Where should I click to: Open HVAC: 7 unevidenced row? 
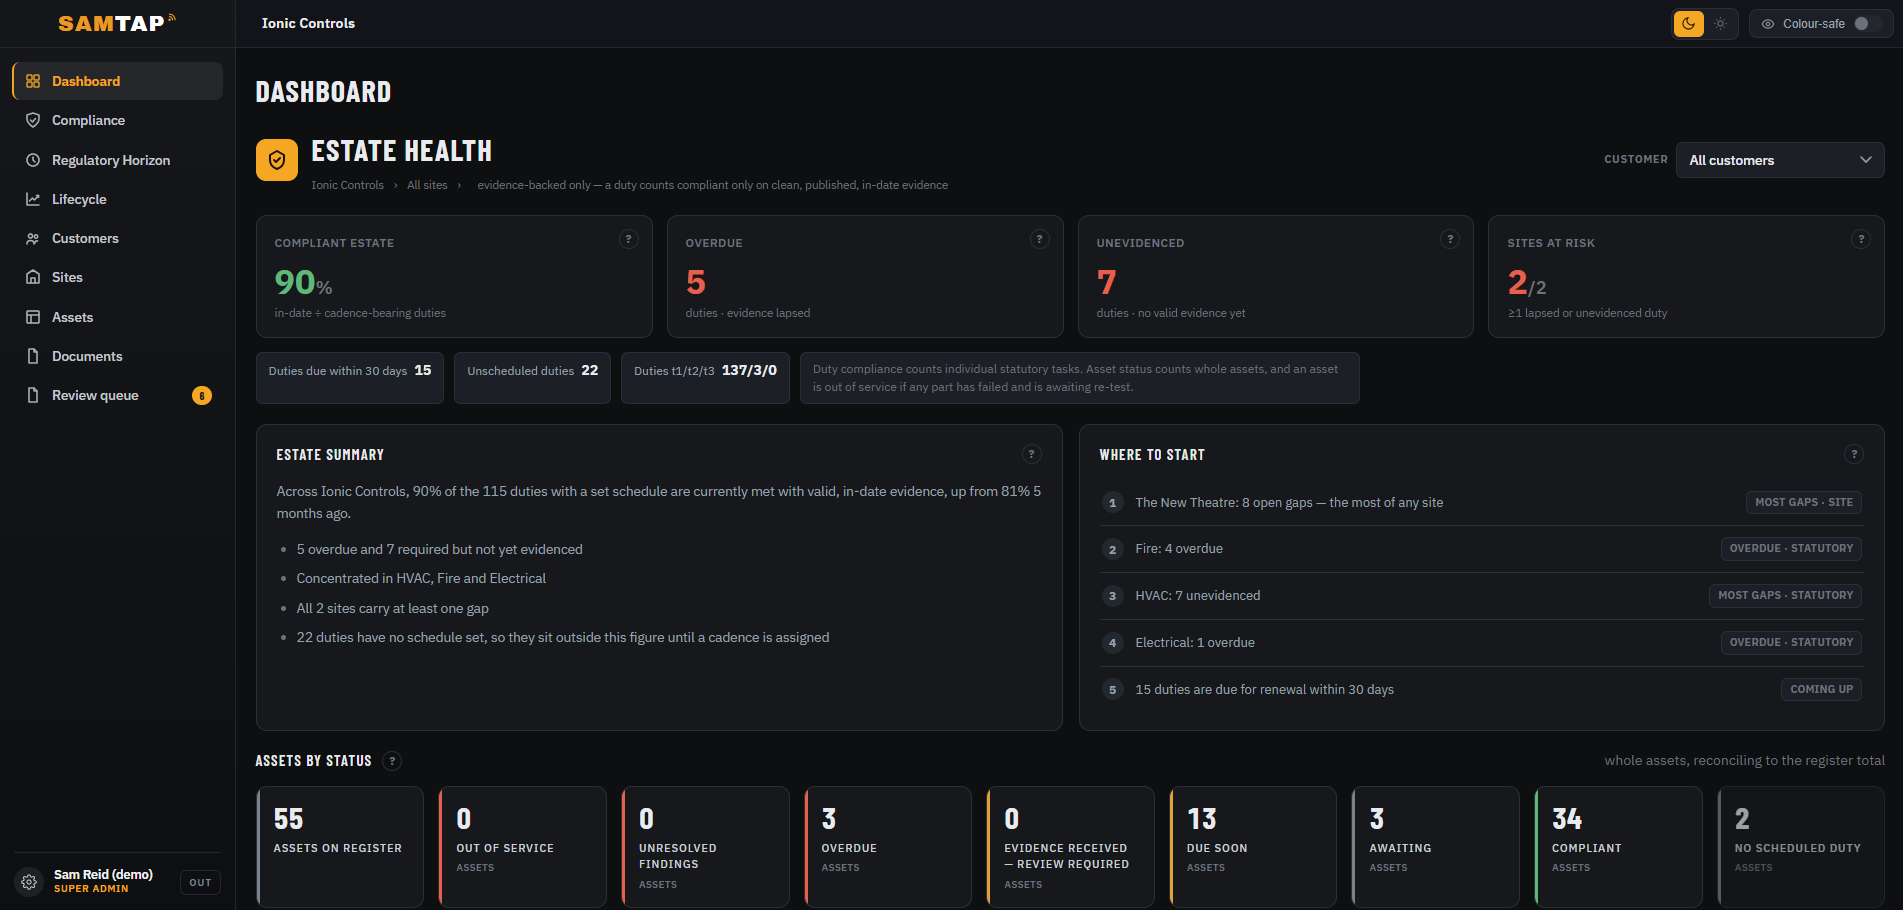1481,595
